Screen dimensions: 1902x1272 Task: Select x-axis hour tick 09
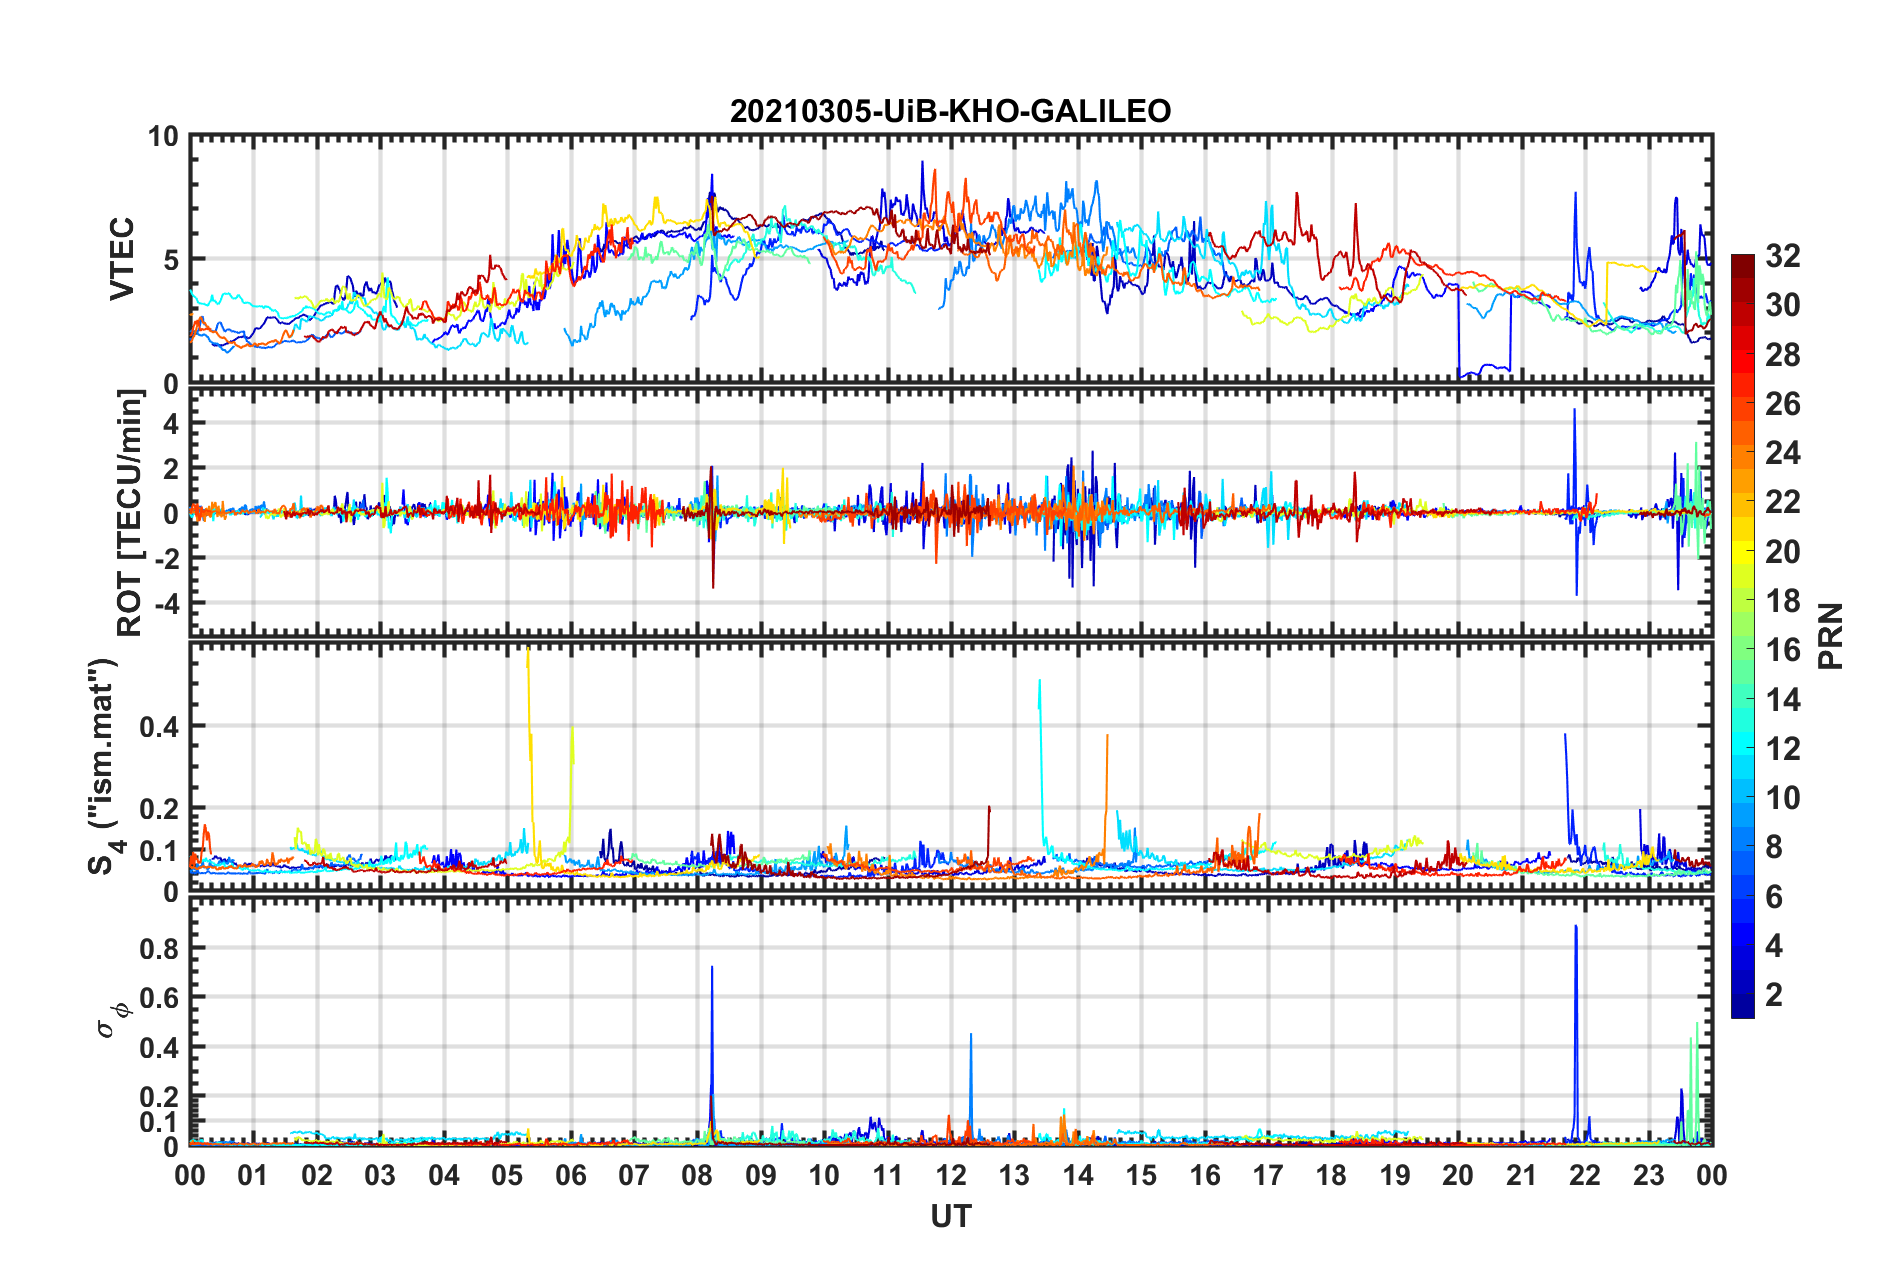click(761, 1175)
